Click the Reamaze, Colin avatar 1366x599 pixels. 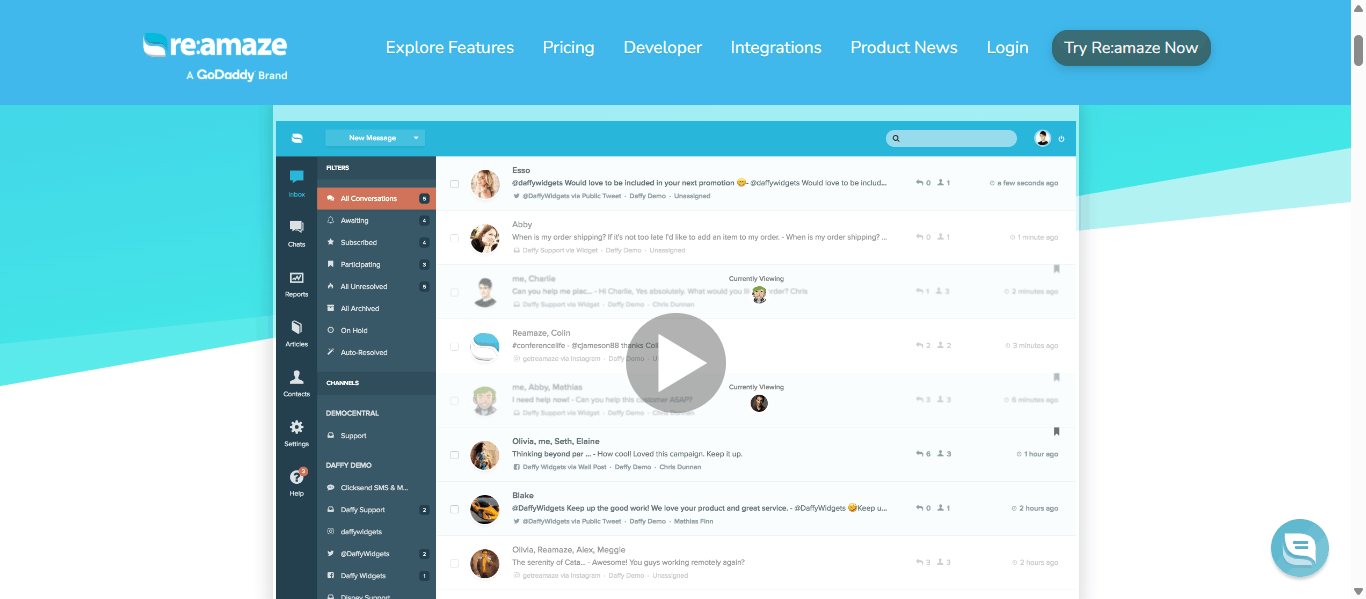tap(485, 346)
